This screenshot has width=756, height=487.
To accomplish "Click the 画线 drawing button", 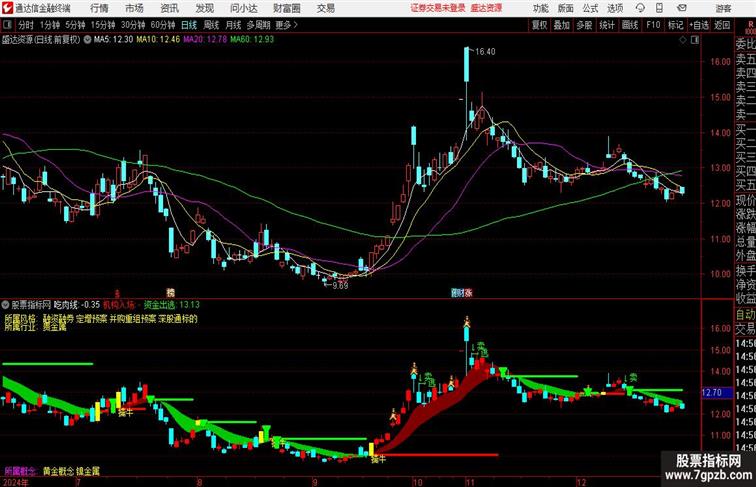I will [x=630, y=25].
